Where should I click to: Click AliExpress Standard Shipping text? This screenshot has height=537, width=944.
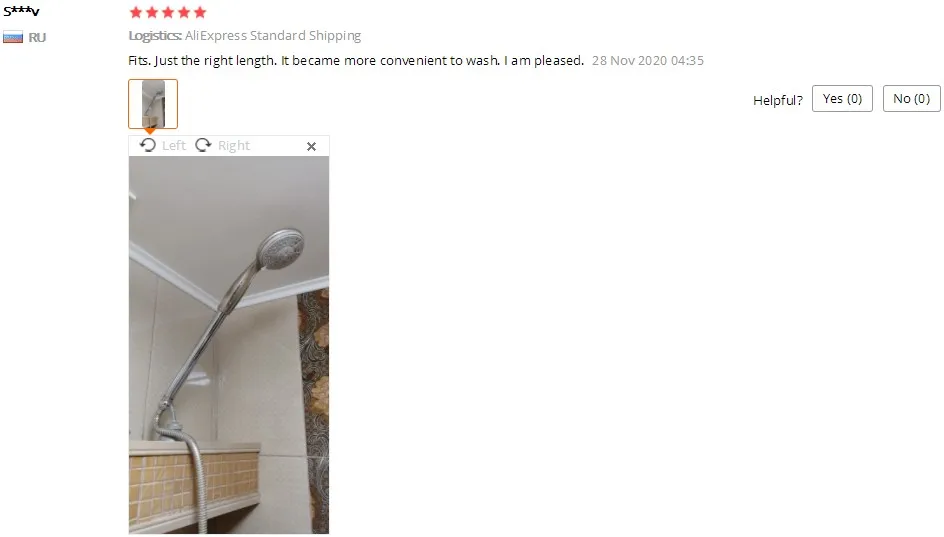pyautogui.click(x=273, y=36)
